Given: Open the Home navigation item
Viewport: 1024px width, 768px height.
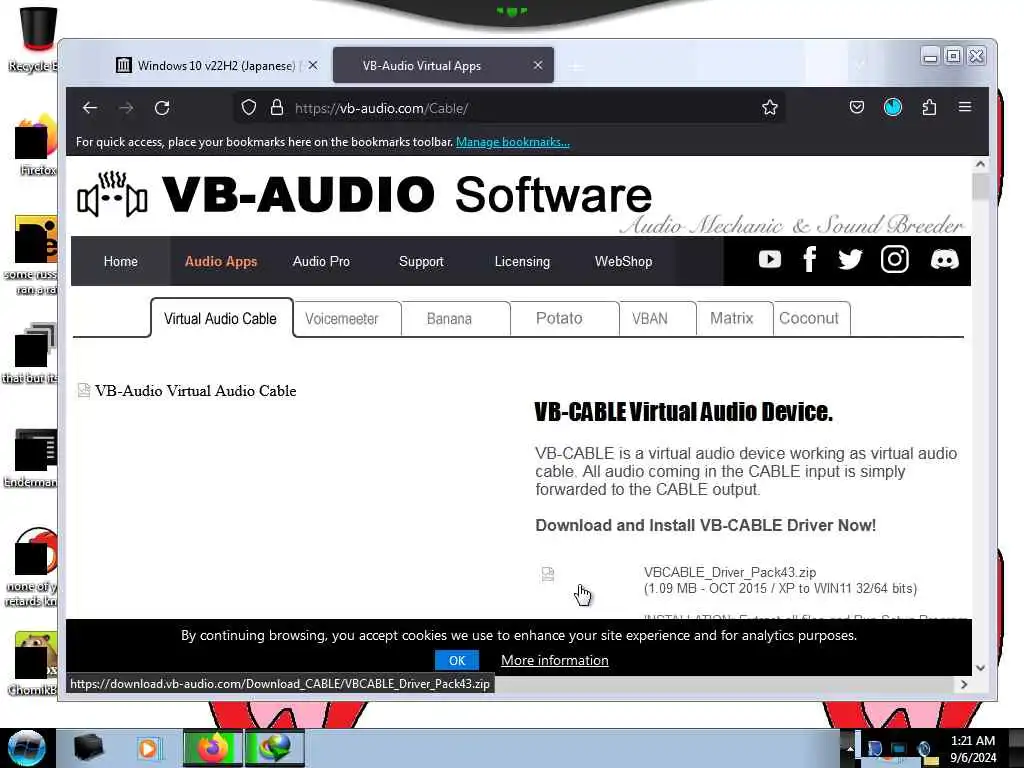Looking at the screenshot, I should pos(121,261).
